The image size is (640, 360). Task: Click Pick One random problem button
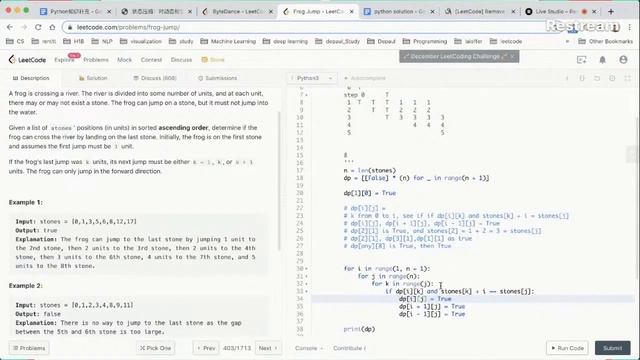point(156,348)
